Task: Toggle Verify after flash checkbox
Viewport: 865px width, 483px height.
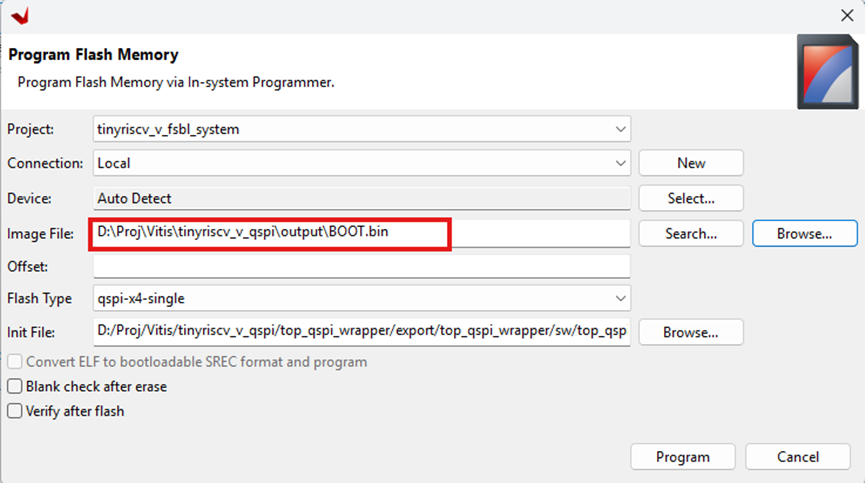Action: pos(15,410)
